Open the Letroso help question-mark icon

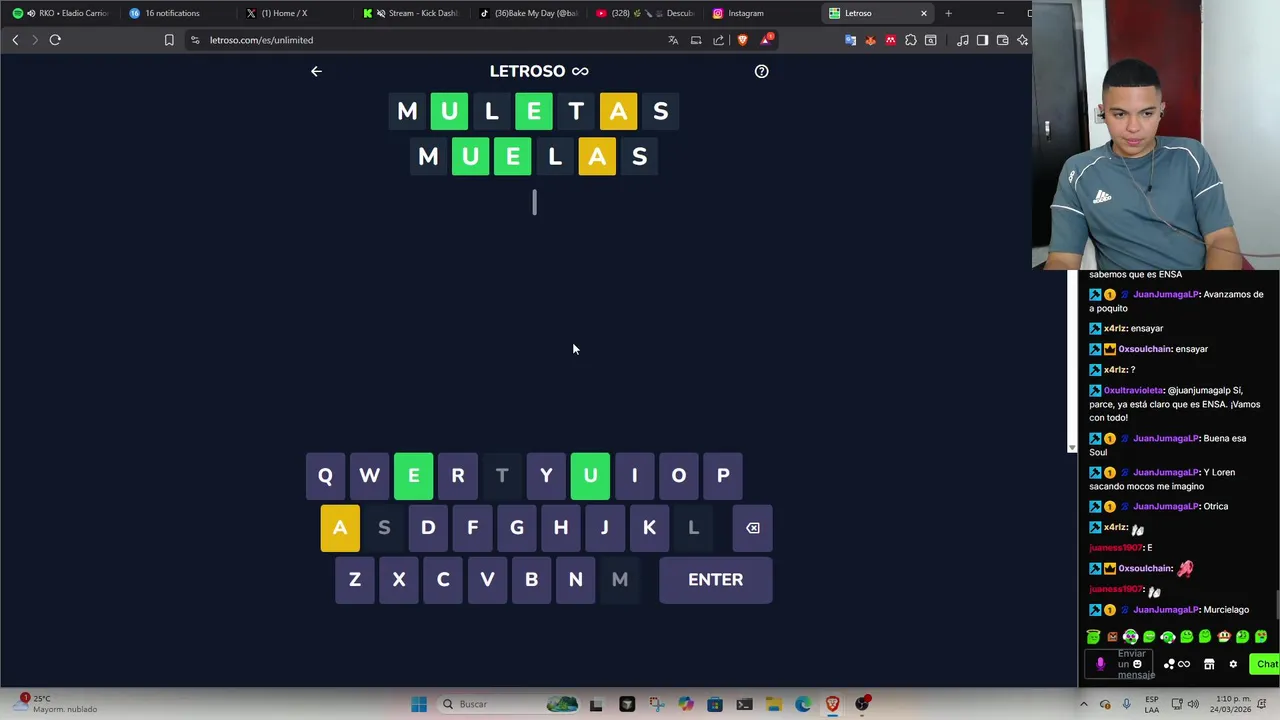[761, 71]
